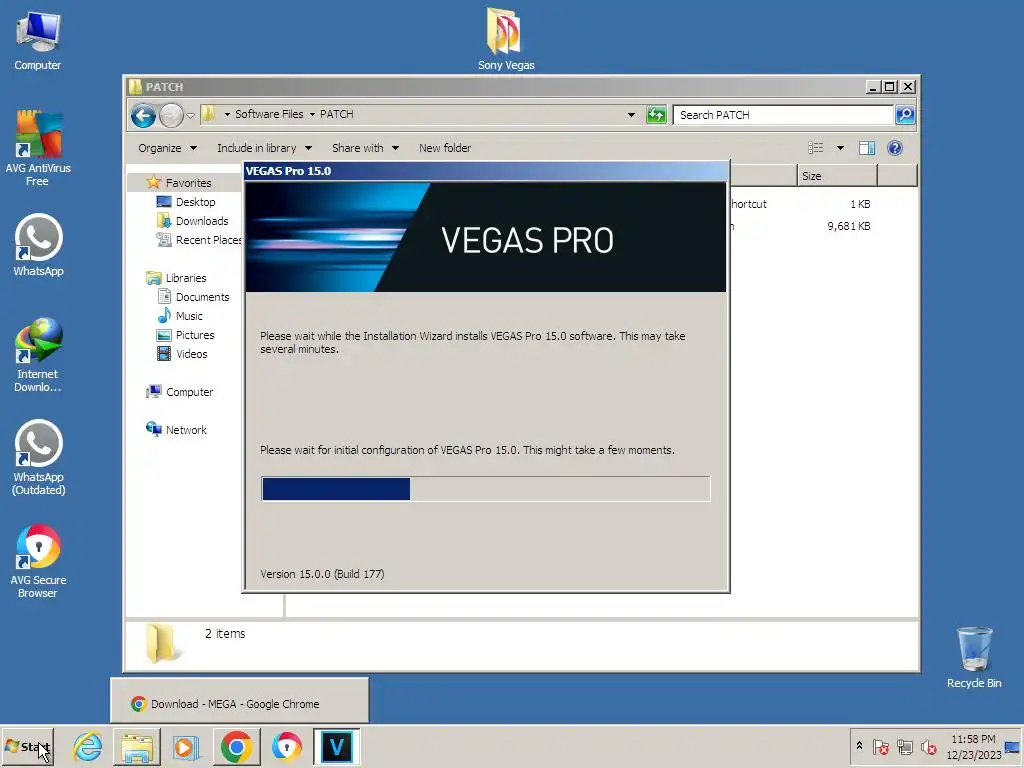Open the Share with dropdown
1024x768 pixels.
365,148
